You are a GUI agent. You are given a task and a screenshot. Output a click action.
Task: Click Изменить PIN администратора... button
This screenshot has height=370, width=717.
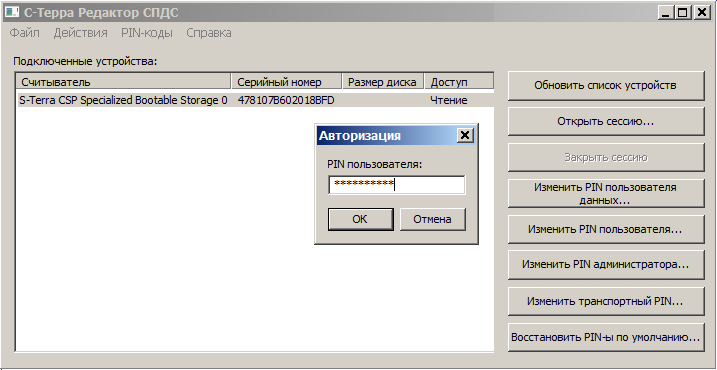click(x=606, y=265)
